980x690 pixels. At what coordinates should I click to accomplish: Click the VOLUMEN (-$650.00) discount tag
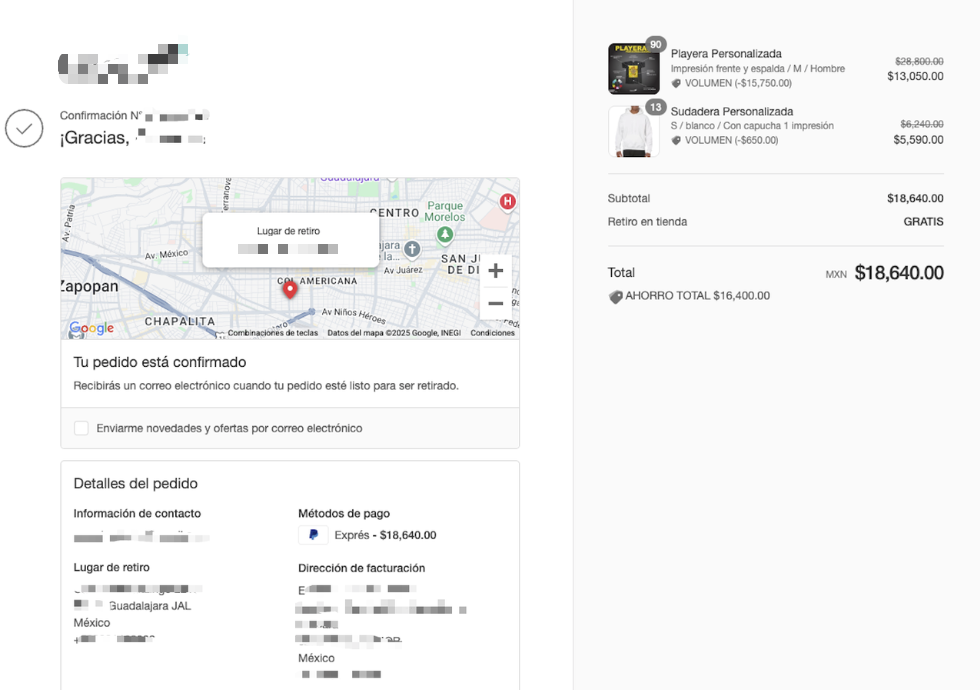[x=724, y=141]
